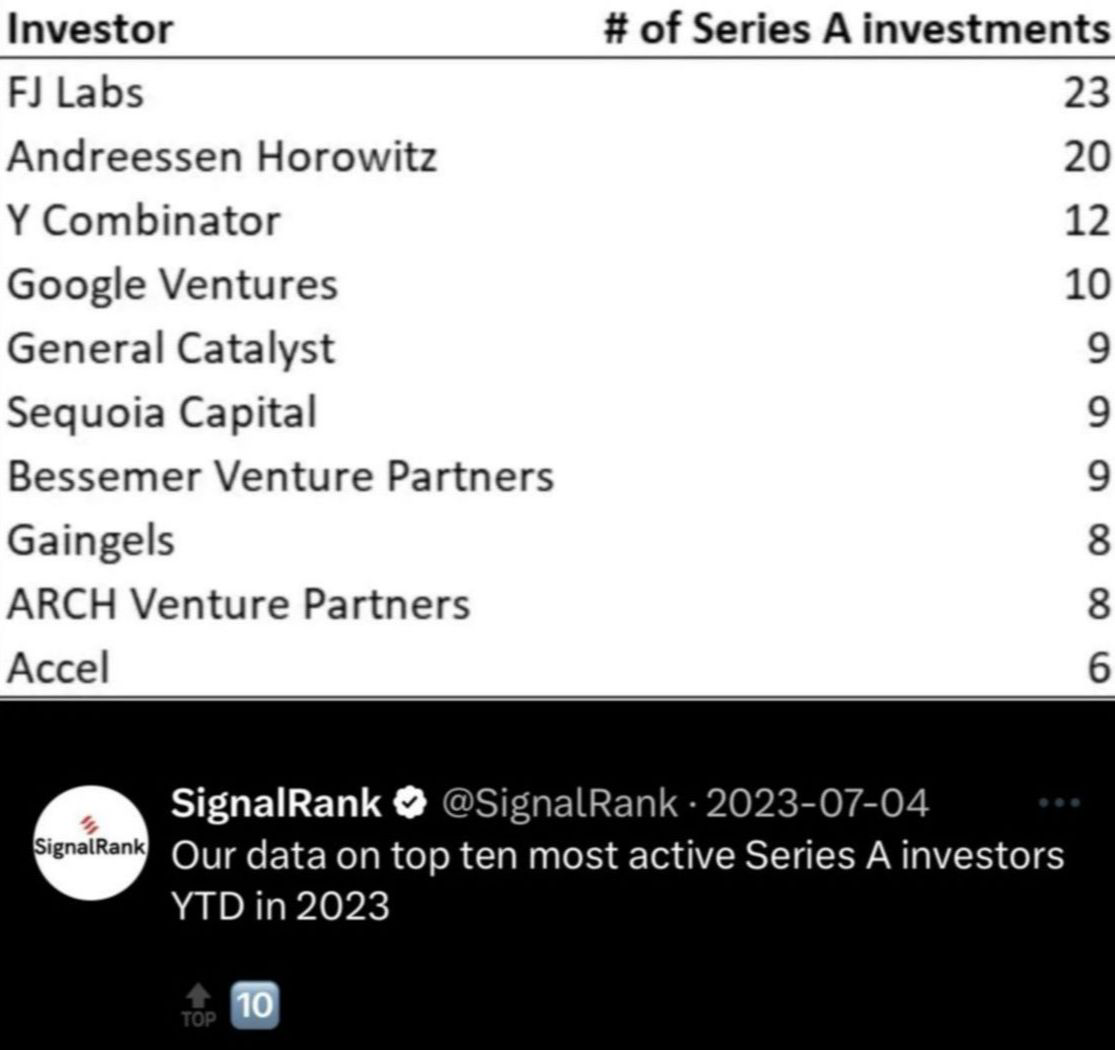Click the # of Series A investments header

(x=856, y=30)
